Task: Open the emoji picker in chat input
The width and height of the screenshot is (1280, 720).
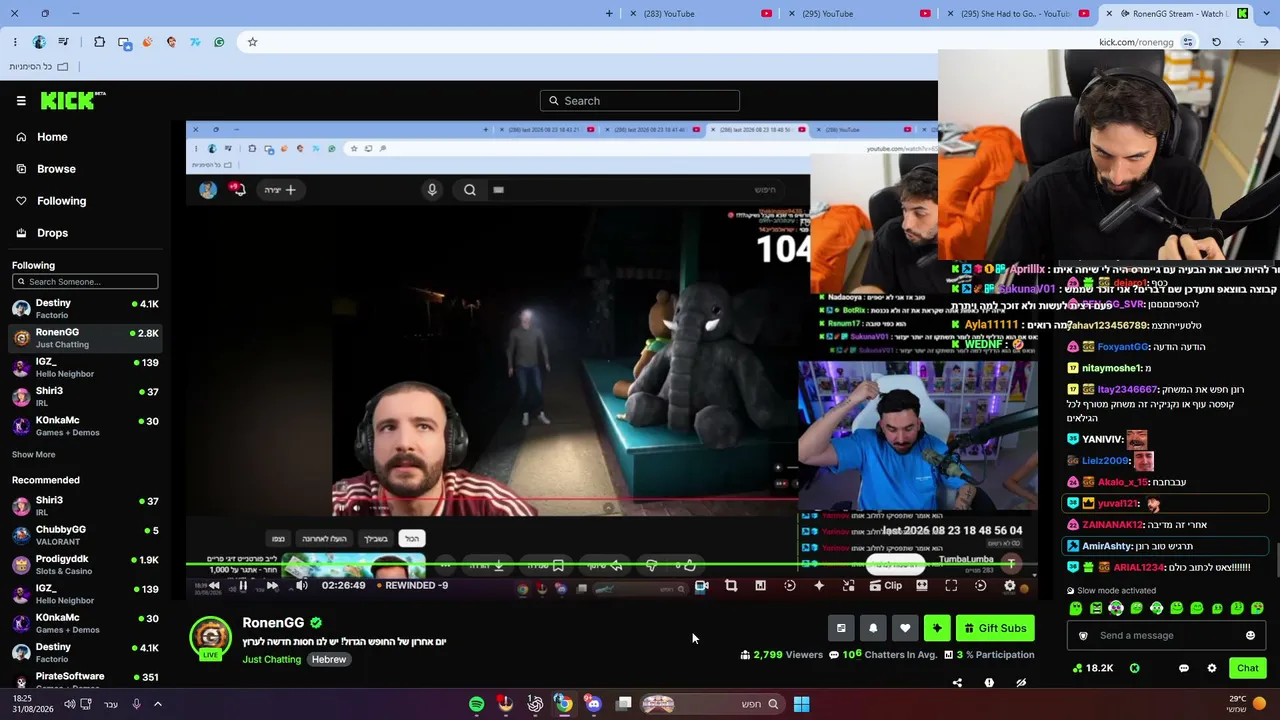Action: coord(1250,636)
